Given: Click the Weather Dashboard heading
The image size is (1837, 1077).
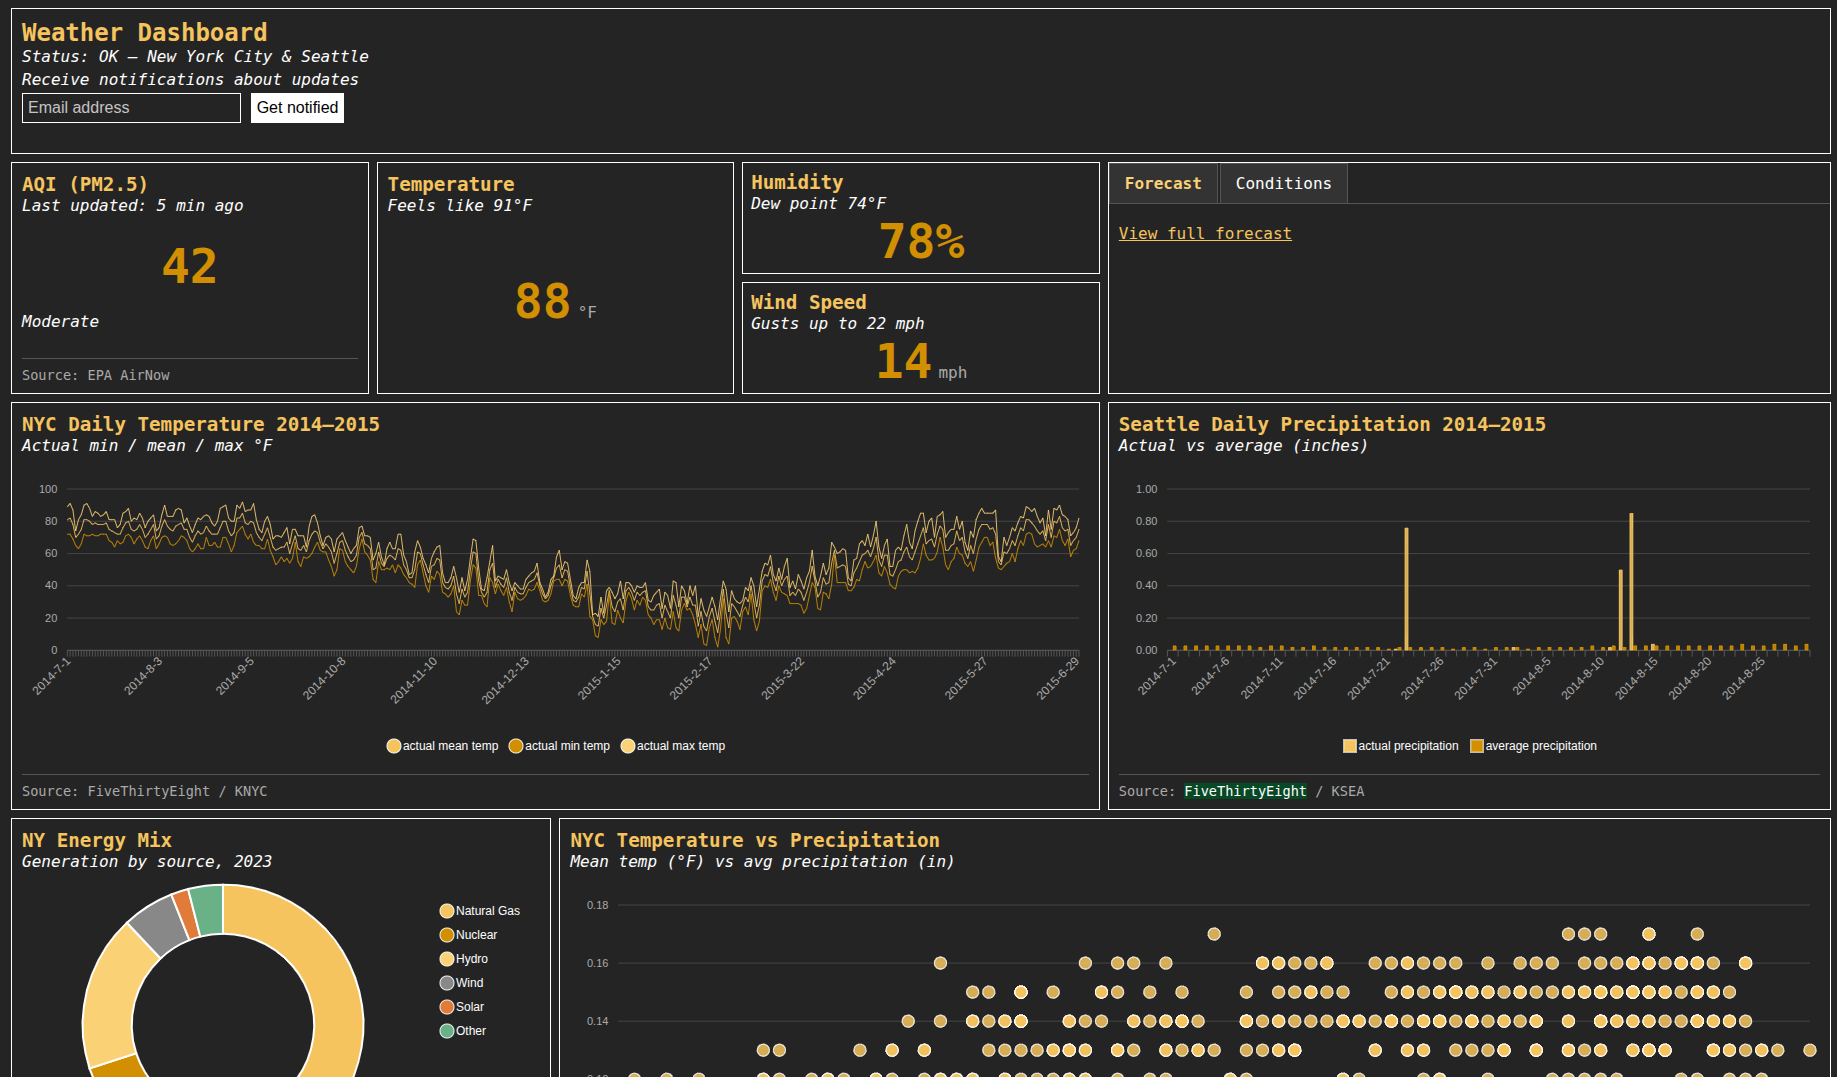Looking at the screenshot, I should (x=145, y=32).
